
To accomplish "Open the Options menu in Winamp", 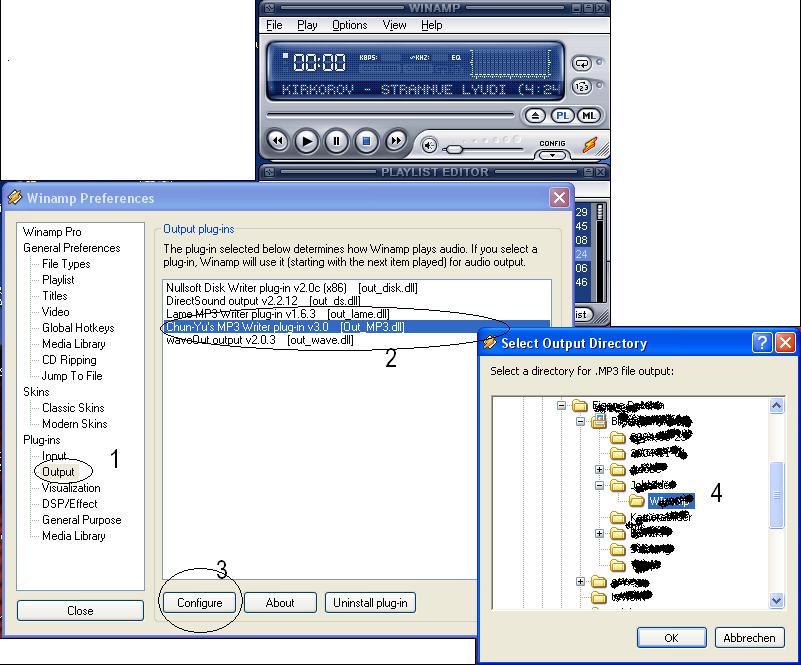I will [349, 25].
